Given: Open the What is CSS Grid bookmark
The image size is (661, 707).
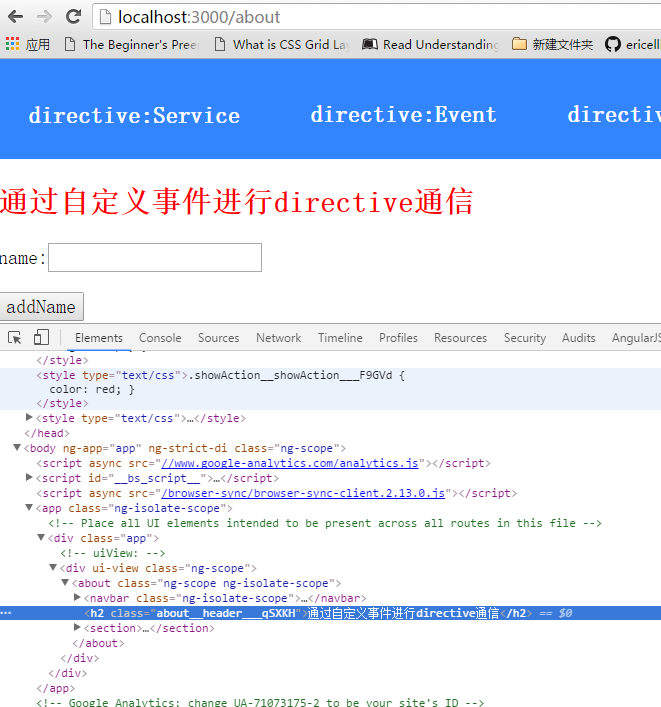Looking at the screenshot, I should click(281, 44).
